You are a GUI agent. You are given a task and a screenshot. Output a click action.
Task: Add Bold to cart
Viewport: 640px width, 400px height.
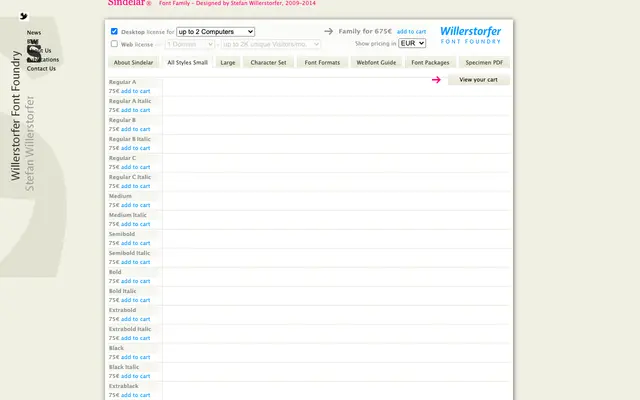pos(136,281)
